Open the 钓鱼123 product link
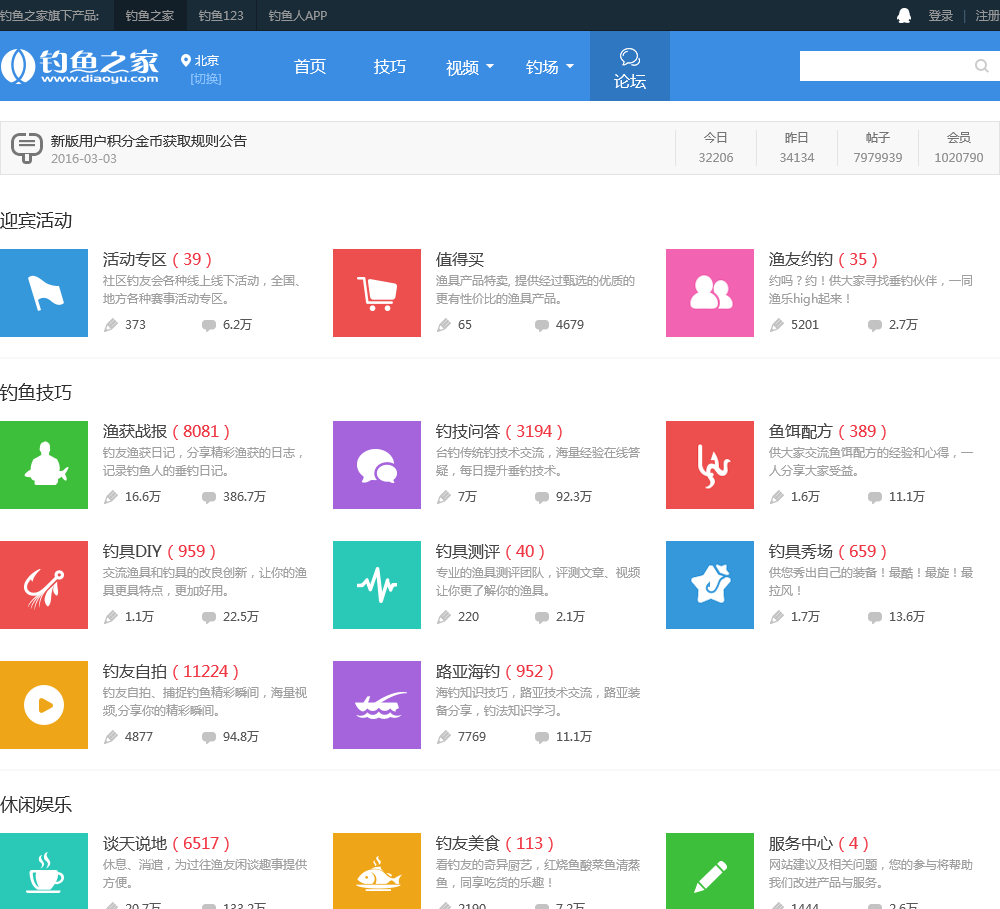 [x=221, y=15]
